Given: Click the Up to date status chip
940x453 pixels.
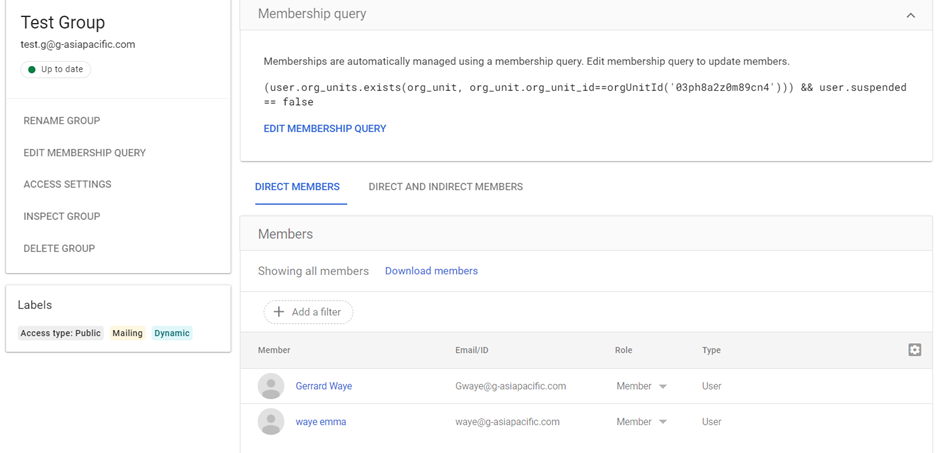Looking at the screenshot, I should click(56, 70).
